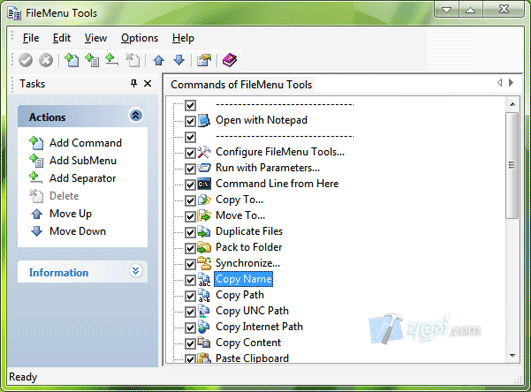Click the scroll up arrow of command list
The image size is (531, 392).
(512, 105)
